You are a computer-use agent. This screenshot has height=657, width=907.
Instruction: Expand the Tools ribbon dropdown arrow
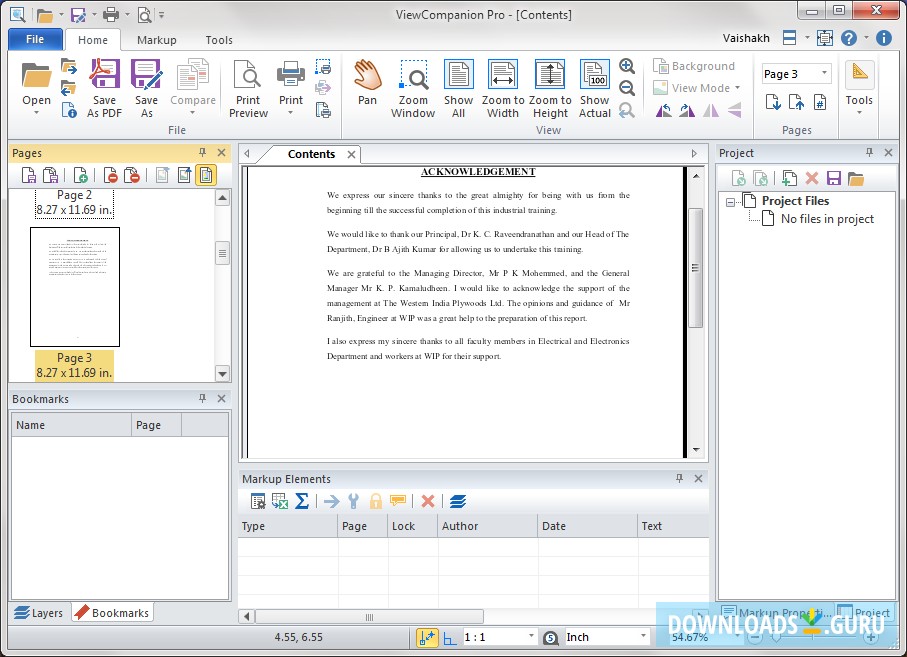pyautogui.click(x=859, y=113)
